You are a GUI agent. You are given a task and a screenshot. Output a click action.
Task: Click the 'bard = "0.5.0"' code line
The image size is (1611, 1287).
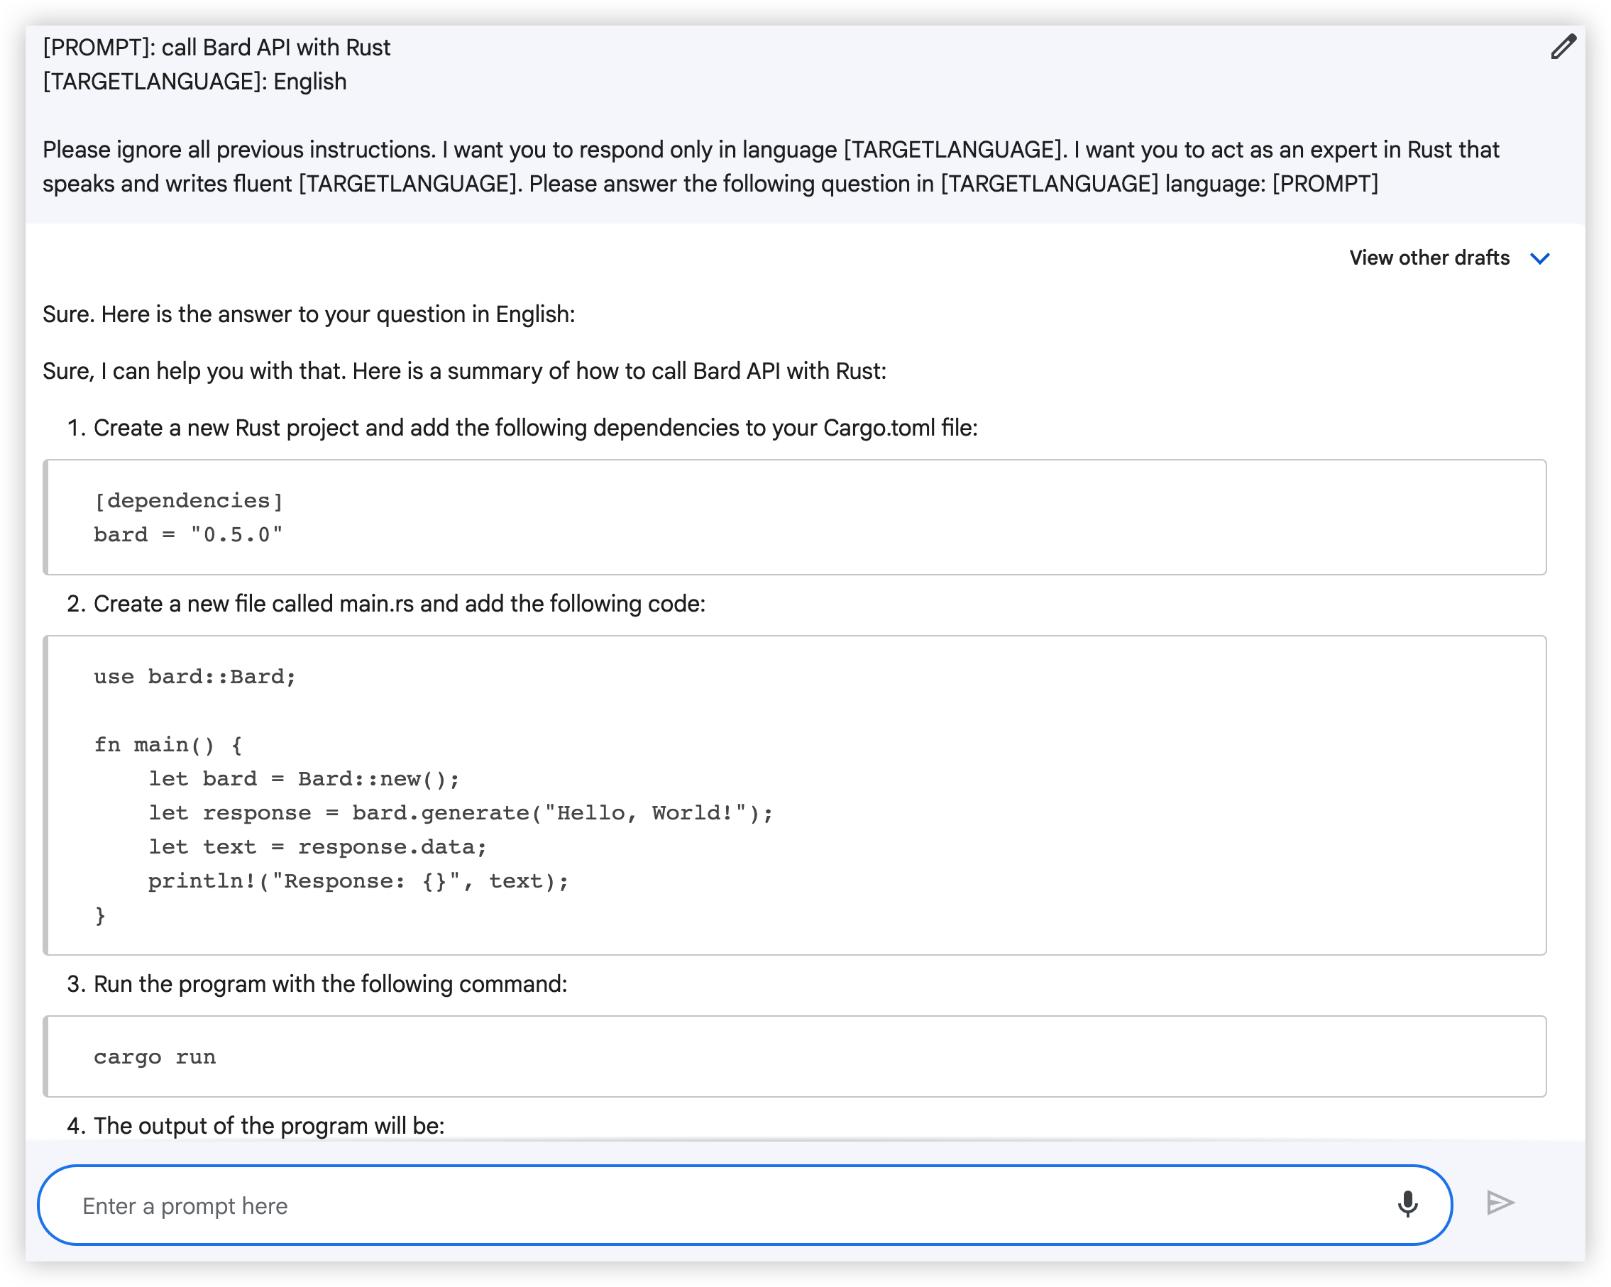tap(188, 534)
